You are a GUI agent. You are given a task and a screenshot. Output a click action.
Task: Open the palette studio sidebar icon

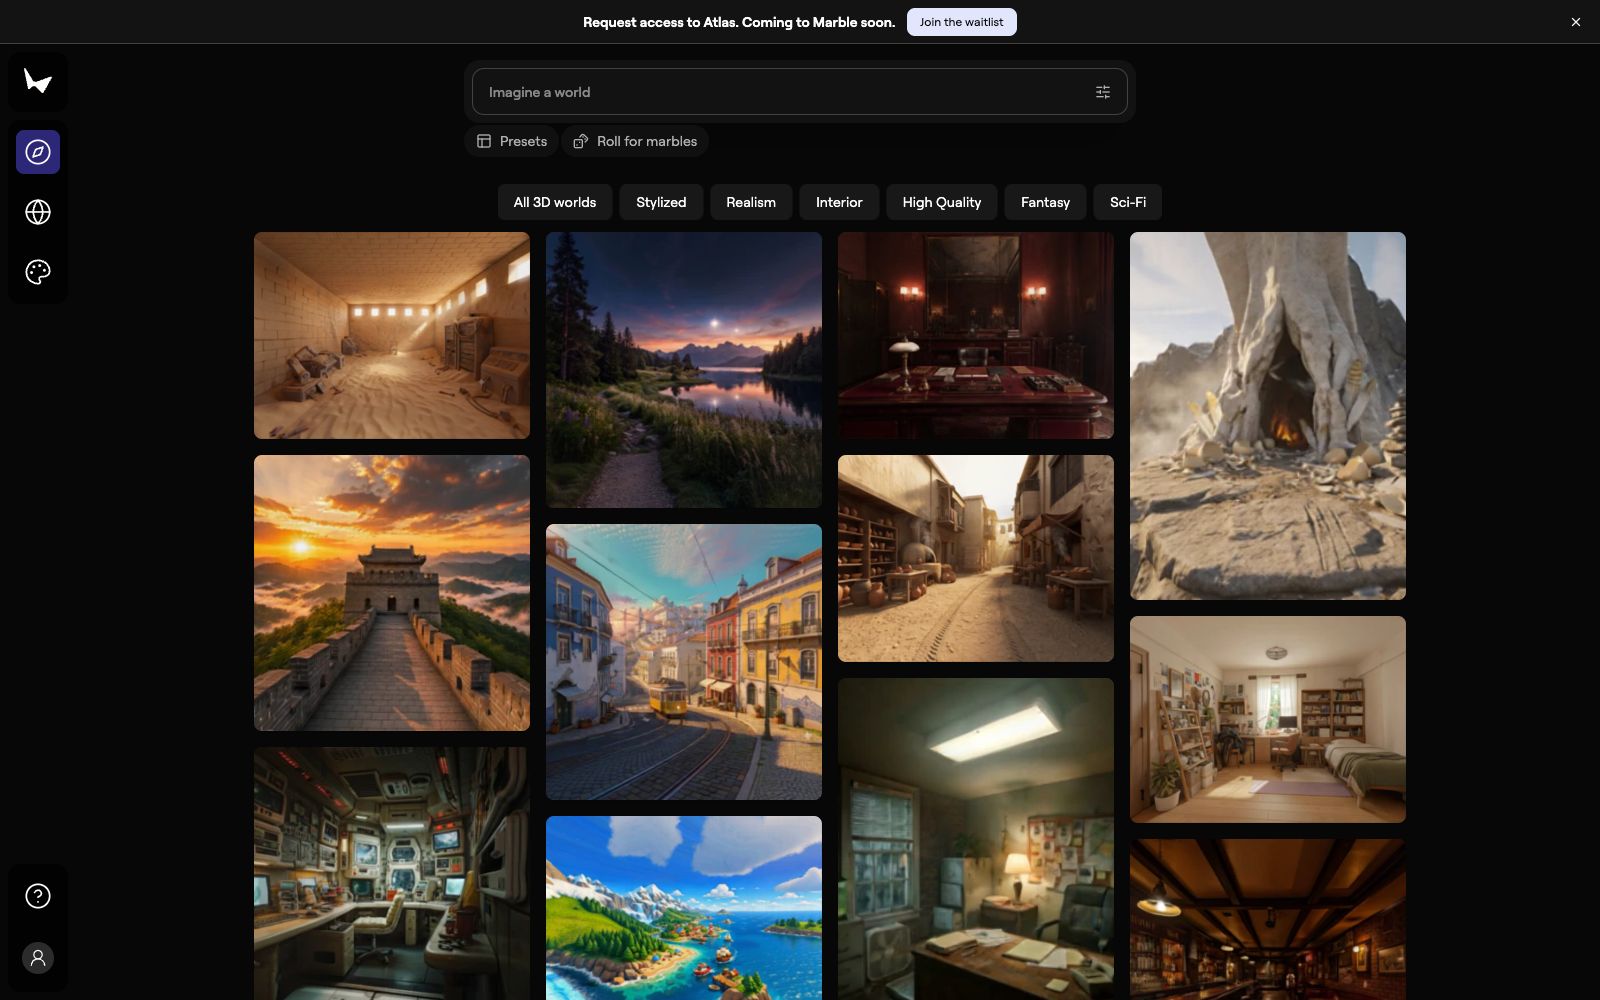(x=38, y=272)
